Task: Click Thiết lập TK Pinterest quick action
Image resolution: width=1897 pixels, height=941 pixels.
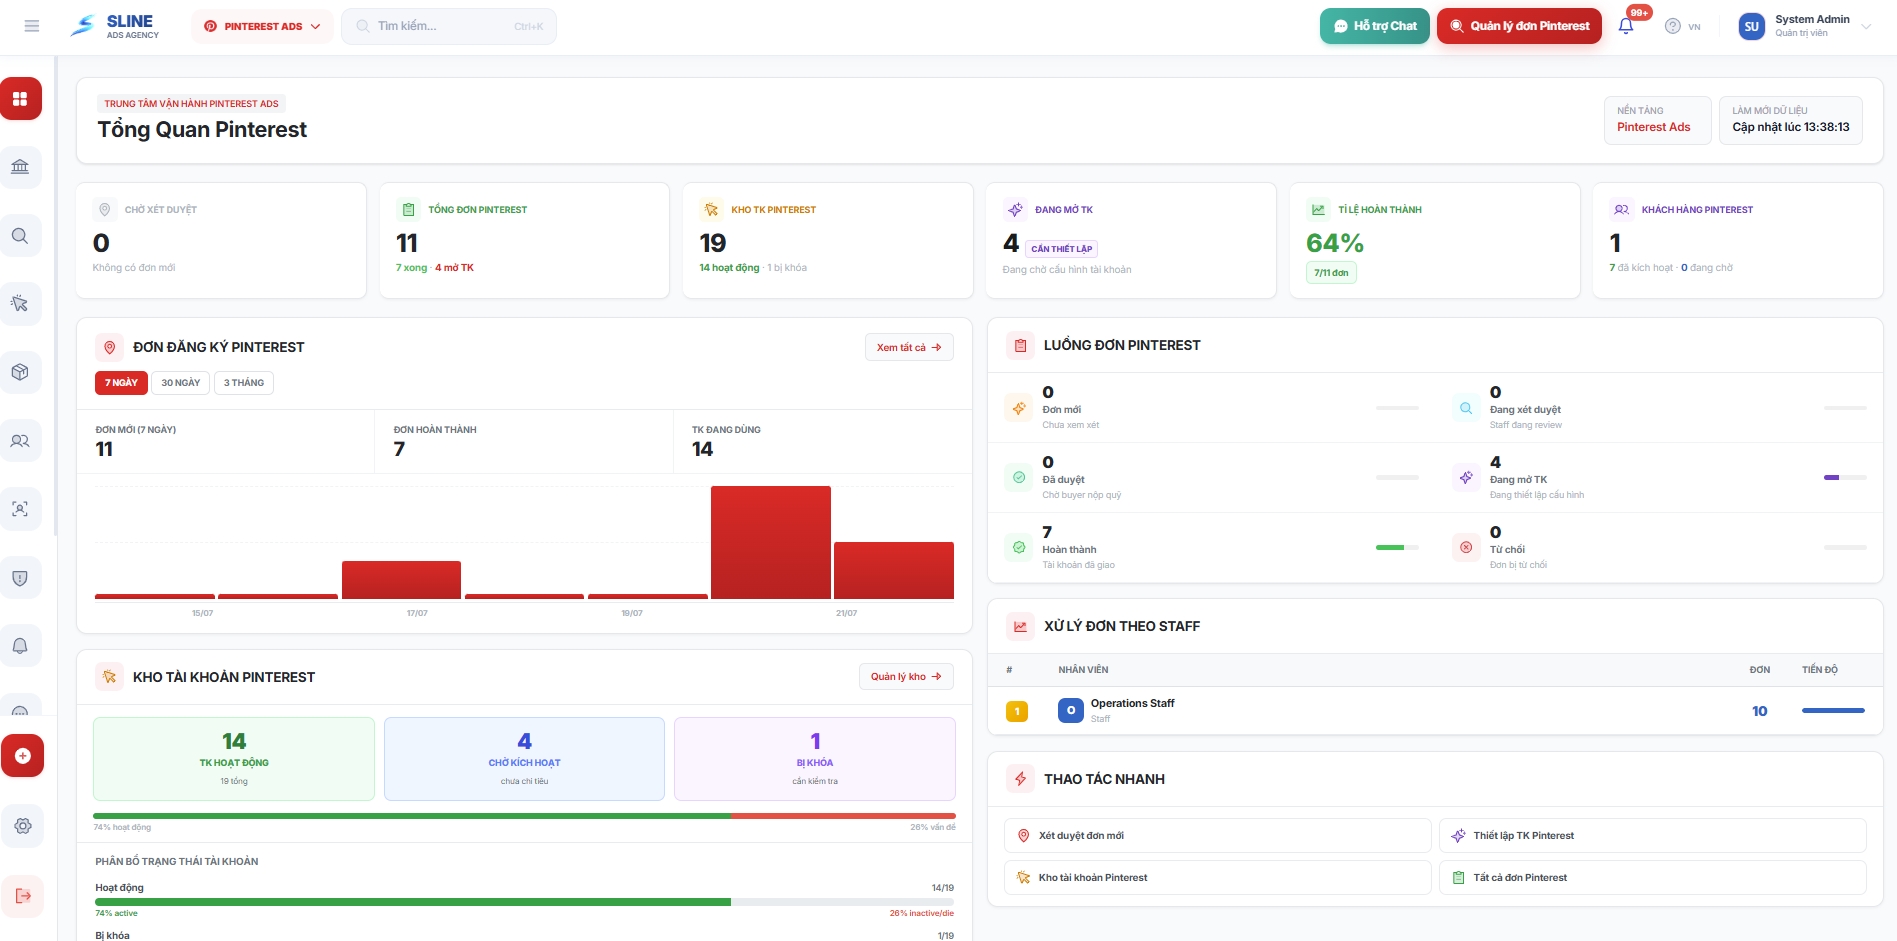Action: [1652, 836]
